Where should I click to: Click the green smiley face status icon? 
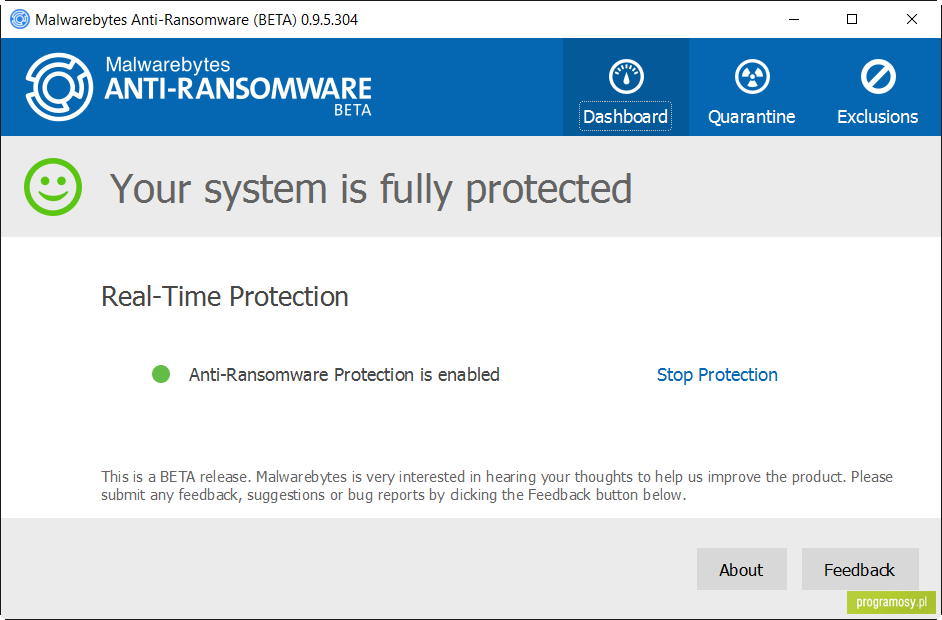click(x=53, y=187)
